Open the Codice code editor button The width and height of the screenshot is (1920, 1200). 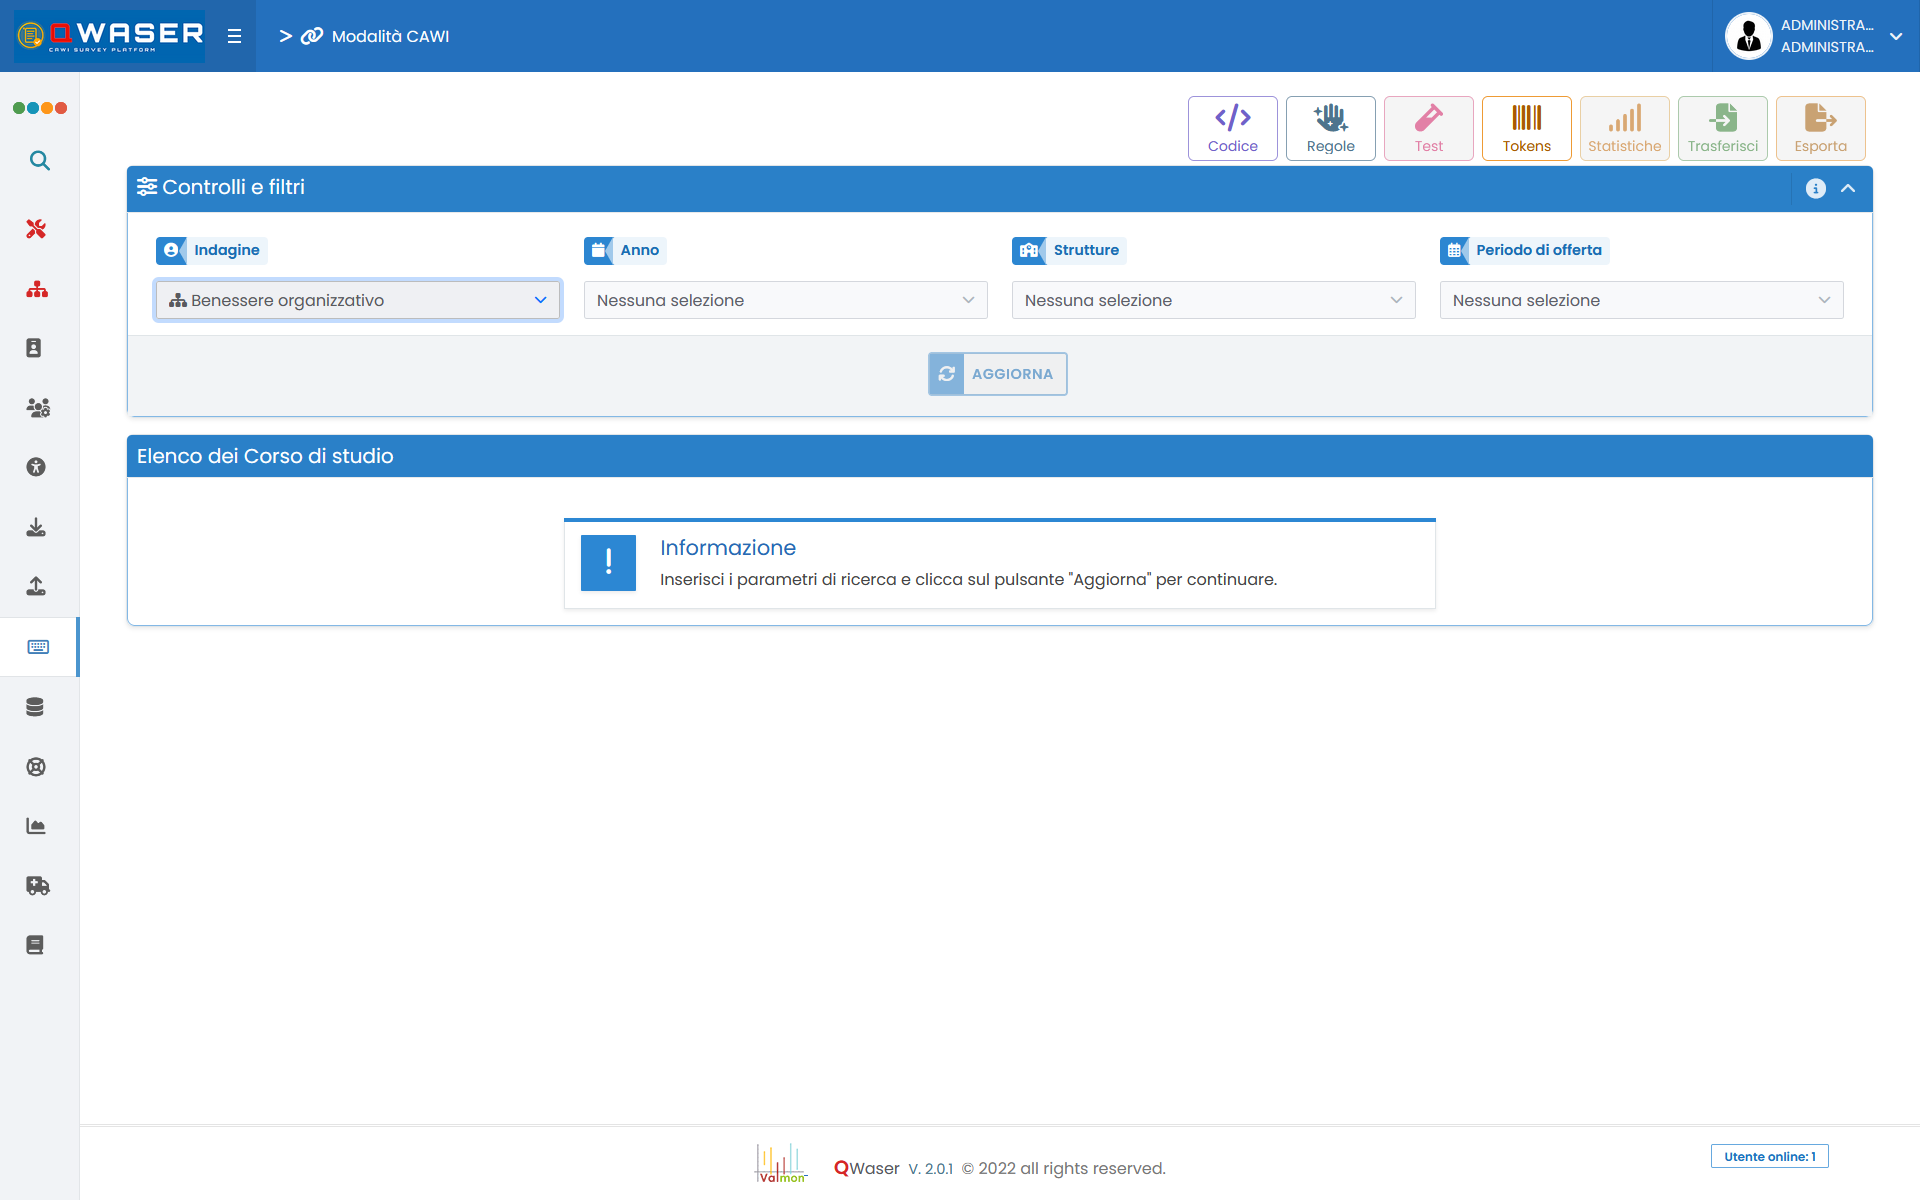(1232, 128)
